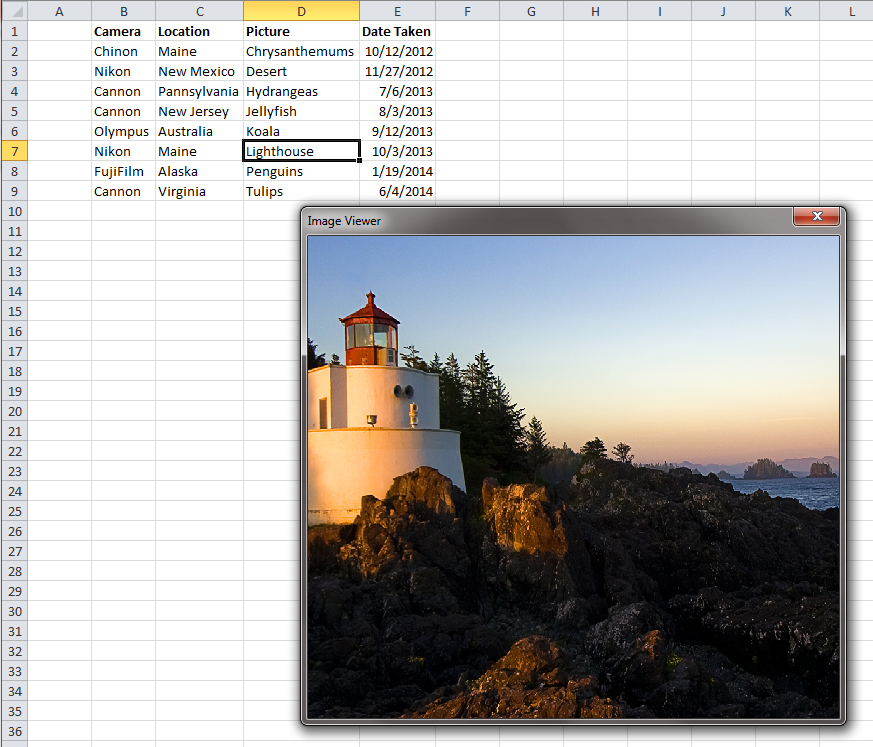Select the 7/6/2013 date cell
873x747 pixels.
point(398,91)
